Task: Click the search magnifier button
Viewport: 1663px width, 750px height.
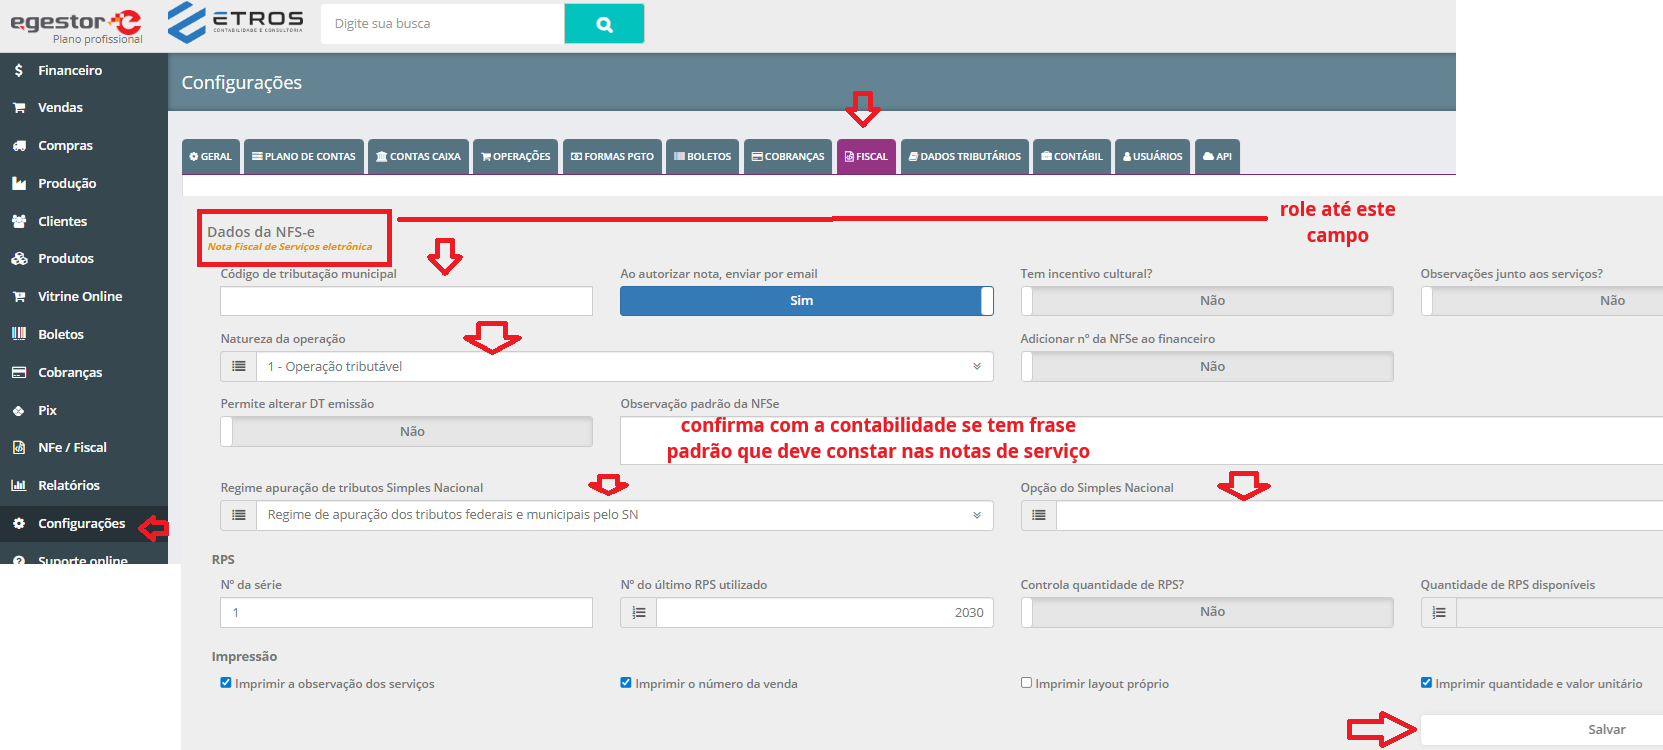Action: [604, 23]
